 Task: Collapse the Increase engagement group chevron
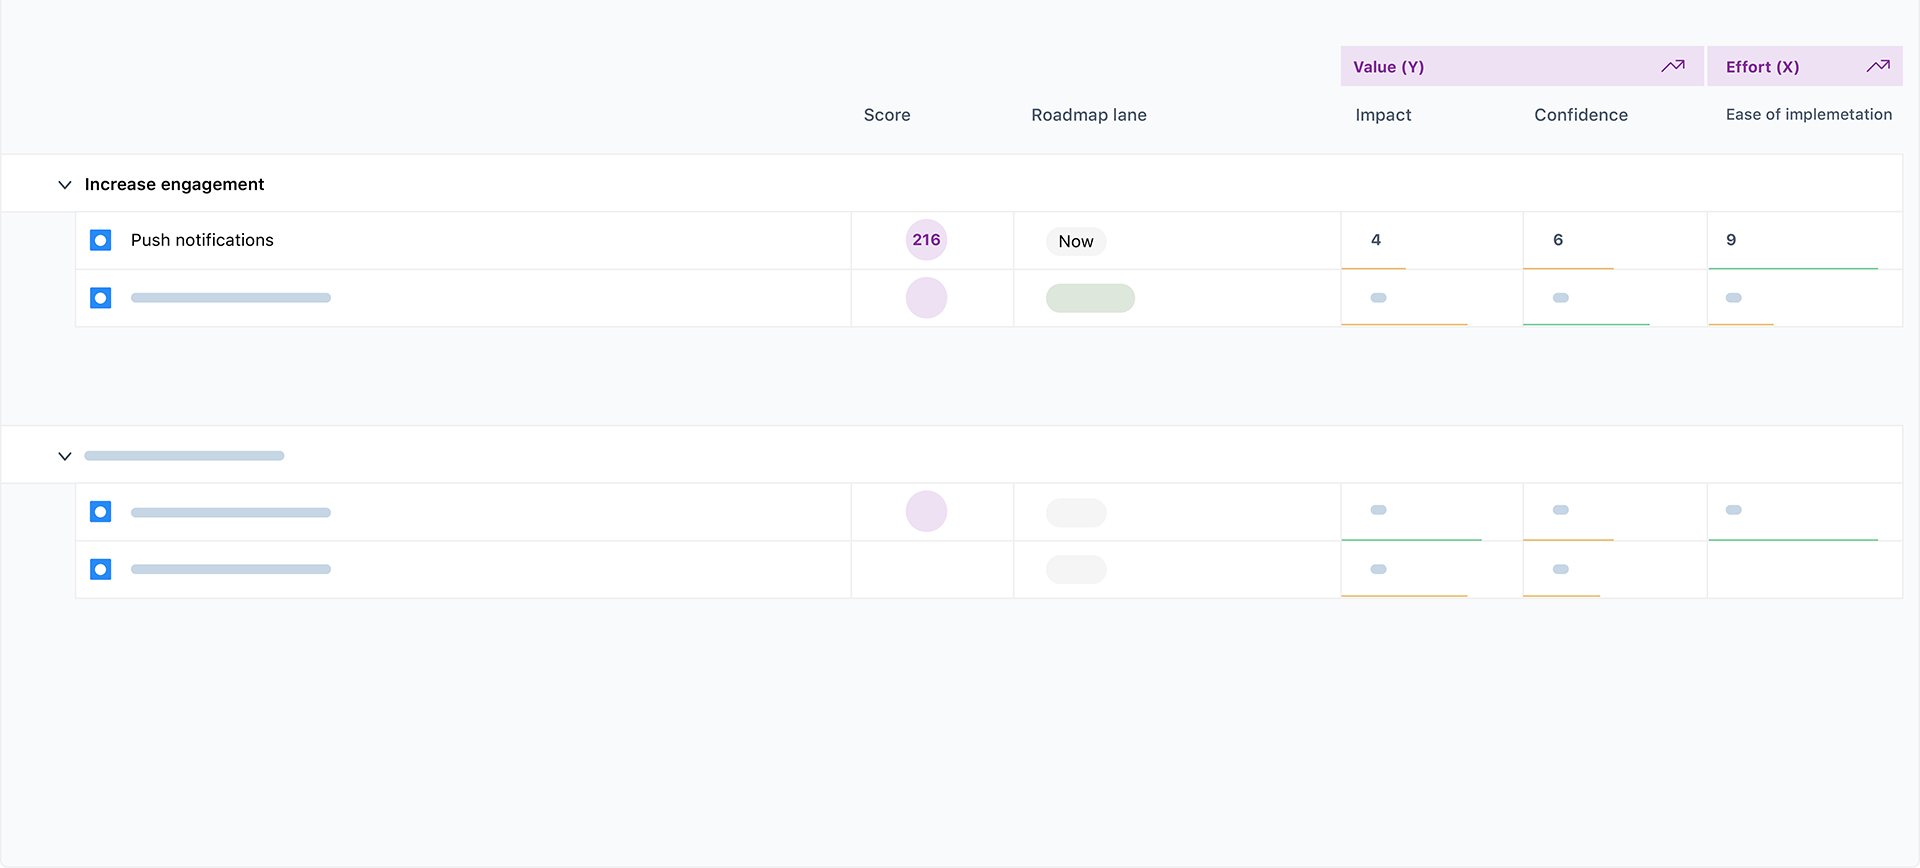(65, 185)
